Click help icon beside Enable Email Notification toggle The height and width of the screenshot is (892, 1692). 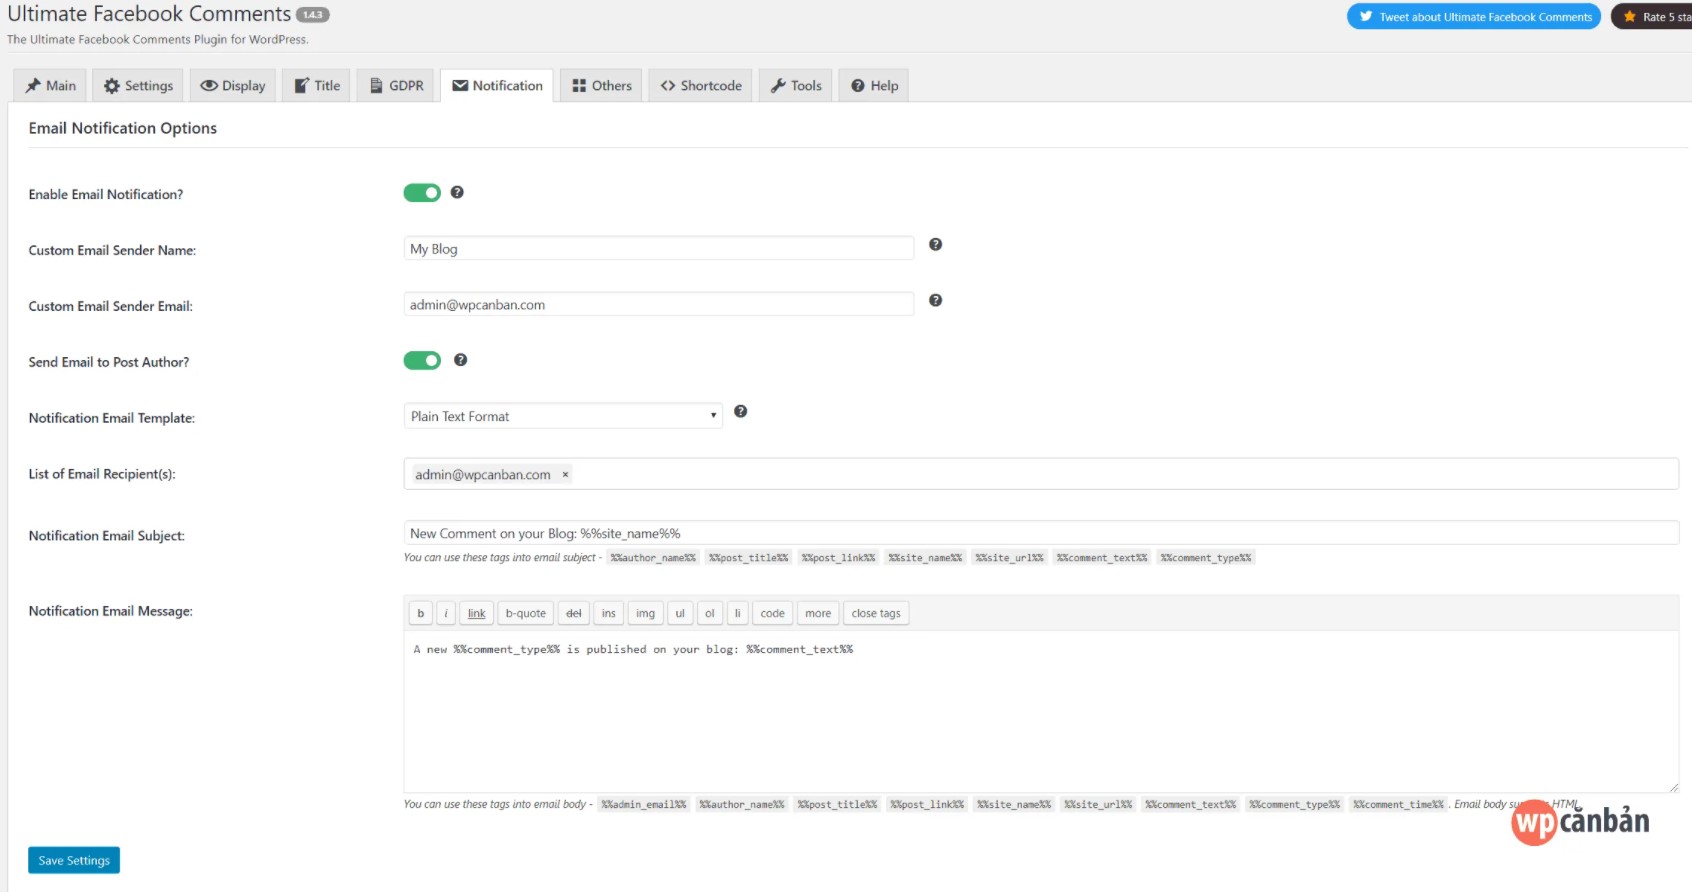[x=457, y=192]
